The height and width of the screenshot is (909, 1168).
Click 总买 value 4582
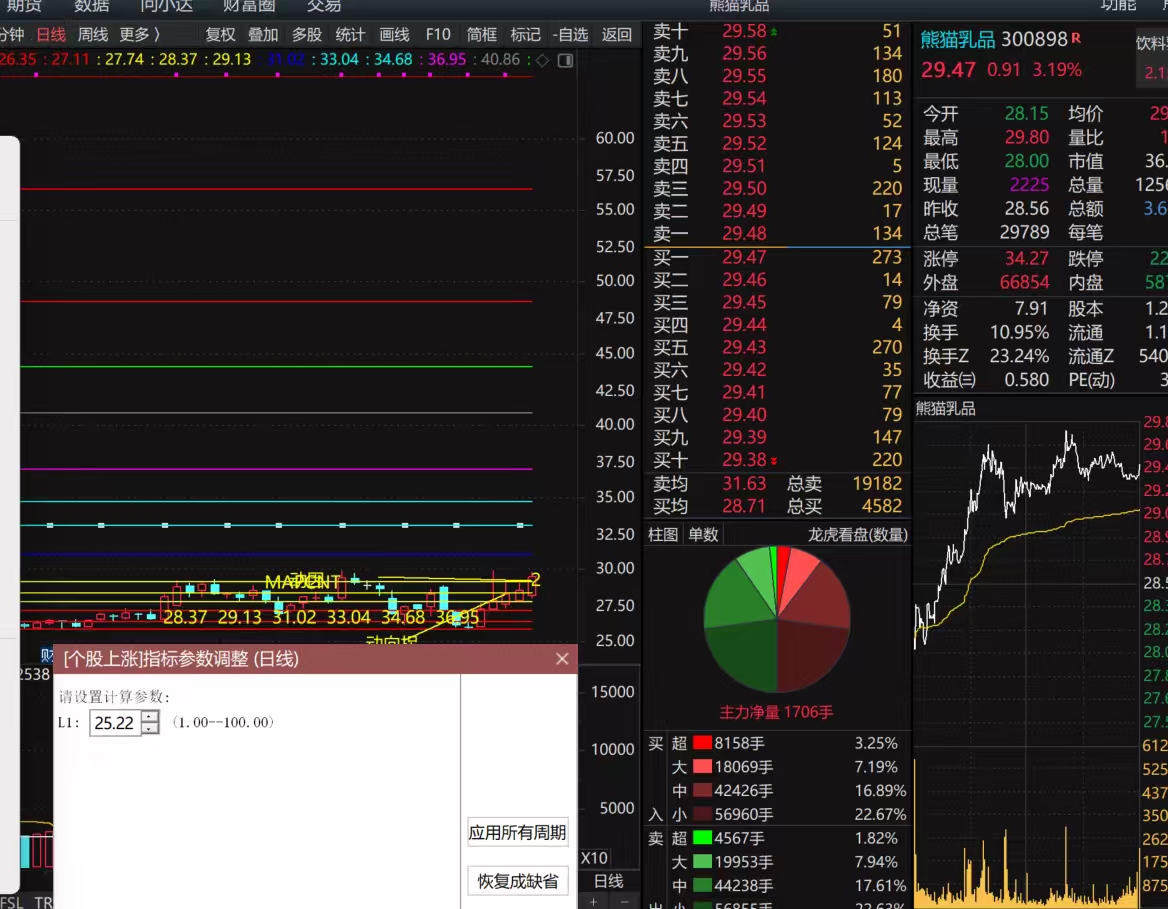tap(882, 506)
